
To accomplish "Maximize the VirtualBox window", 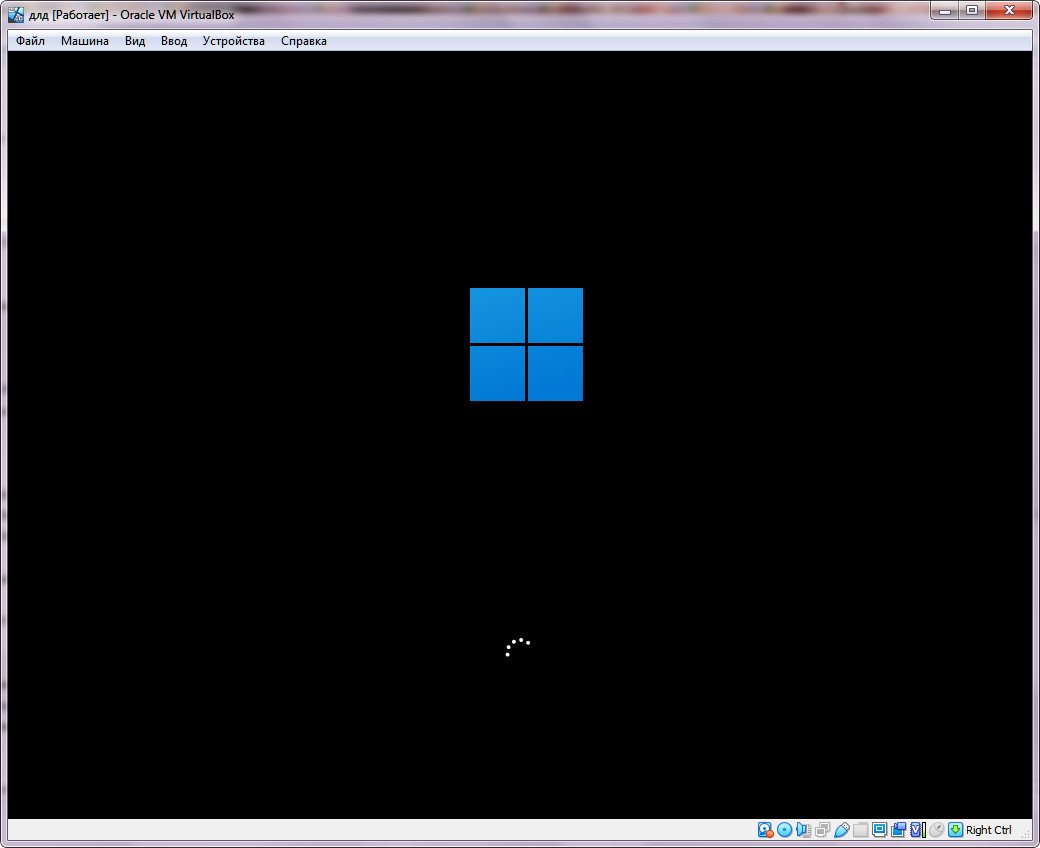I will coord(972,11).
